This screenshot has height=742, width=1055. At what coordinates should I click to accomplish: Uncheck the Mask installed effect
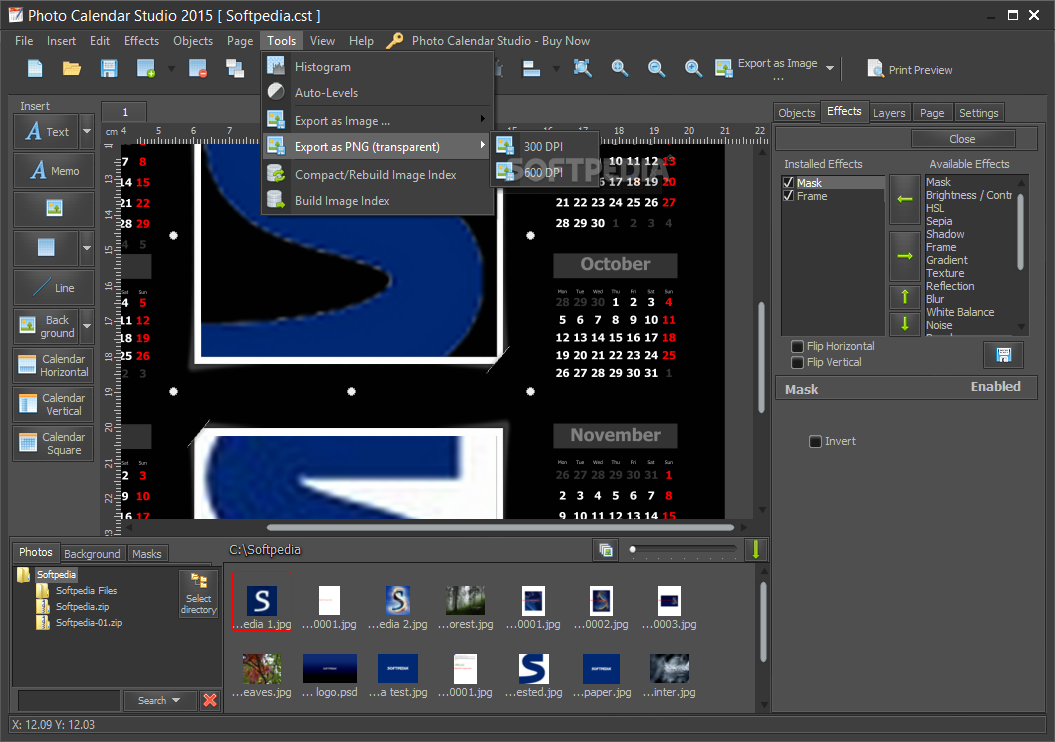pyautogui.click(x=789, y=183)
